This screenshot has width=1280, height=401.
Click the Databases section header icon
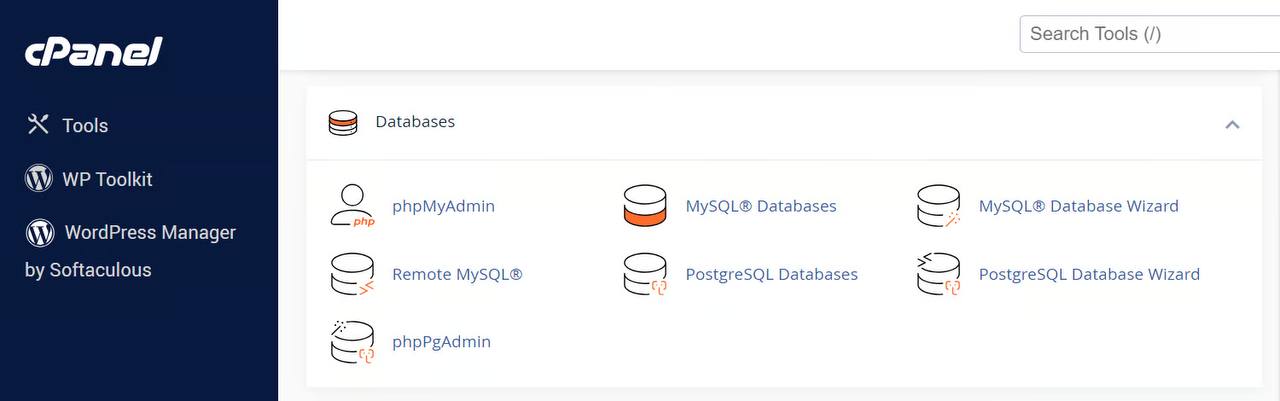(342, 123)
